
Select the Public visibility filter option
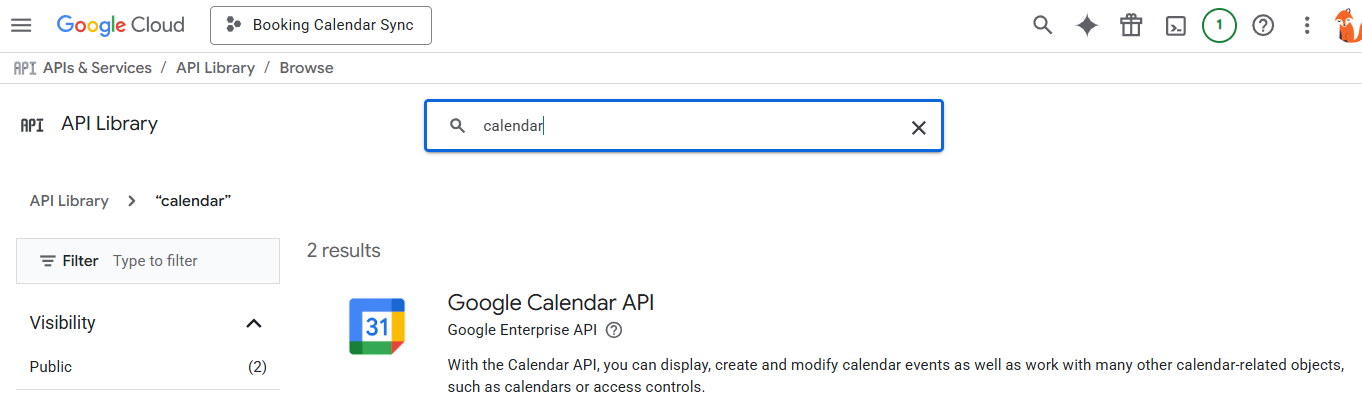click(x=51, y=367)
